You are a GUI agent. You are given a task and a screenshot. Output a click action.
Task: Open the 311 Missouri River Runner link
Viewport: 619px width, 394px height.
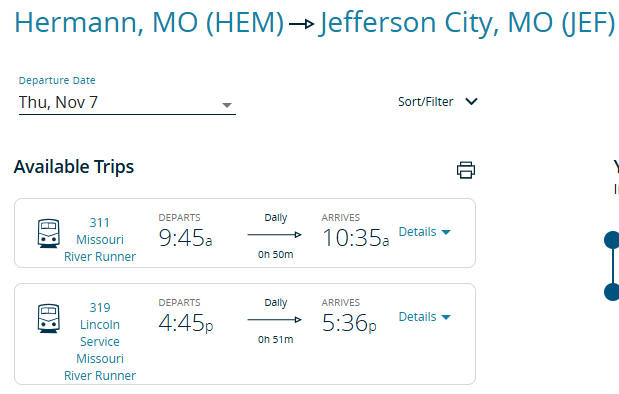coord(100,240)
